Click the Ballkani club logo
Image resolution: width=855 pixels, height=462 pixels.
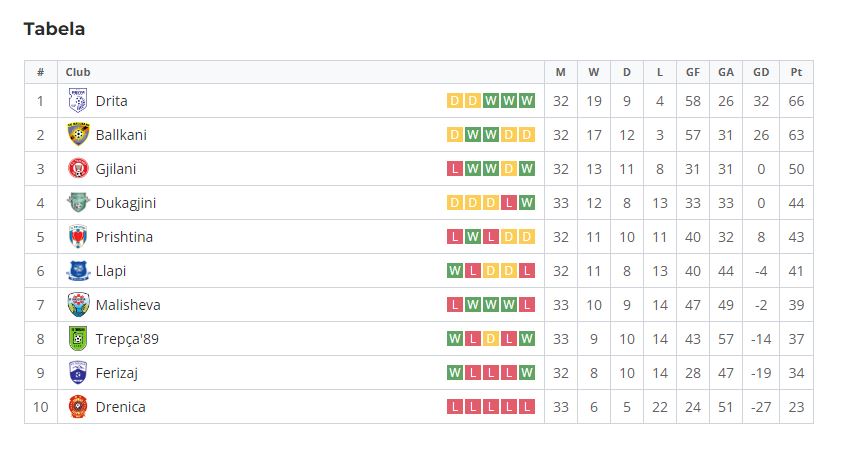click(x=78, y=135)
